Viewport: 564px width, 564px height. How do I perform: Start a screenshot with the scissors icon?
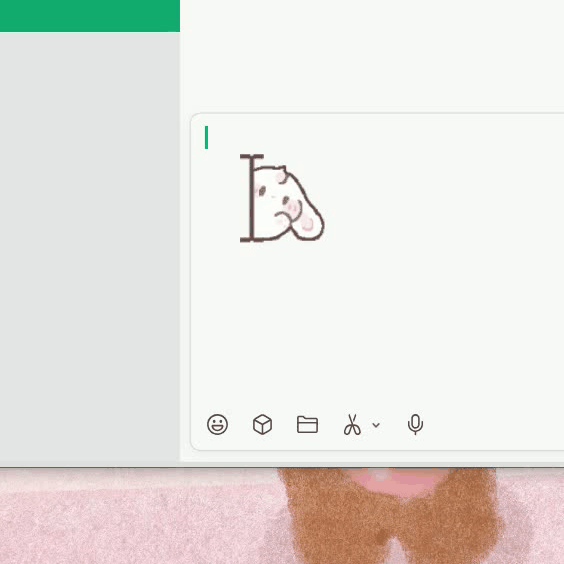352,424
